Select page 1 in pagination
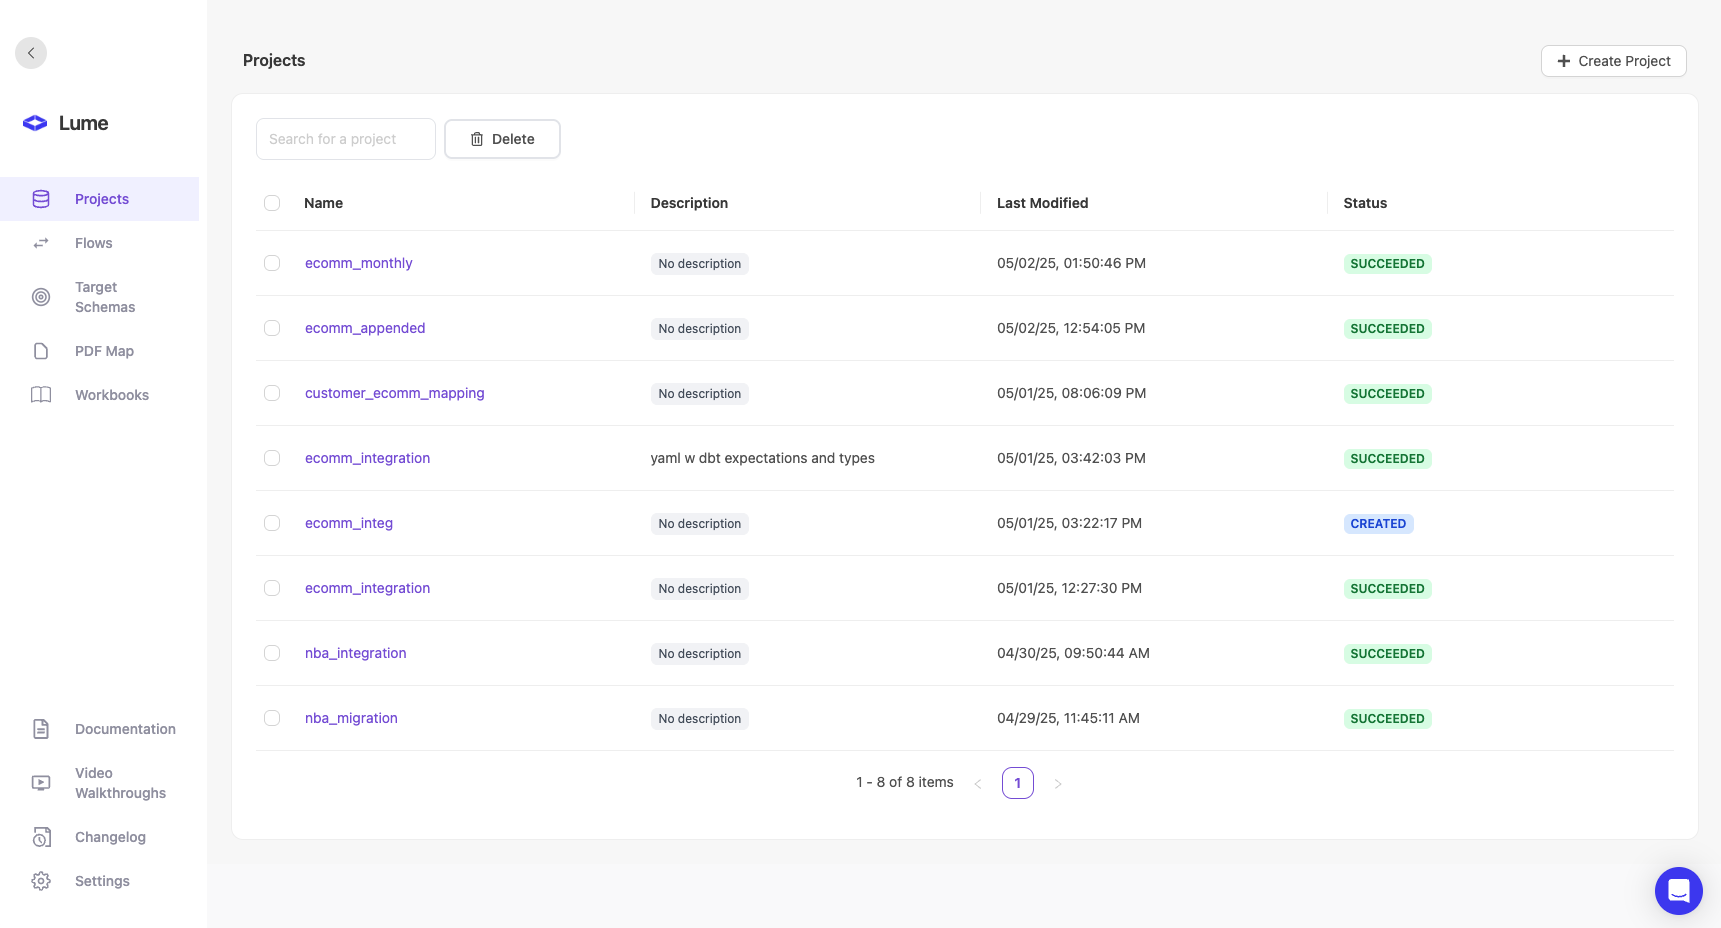The height and width of the screenshot is (928, 1721). coord(1018,783)
